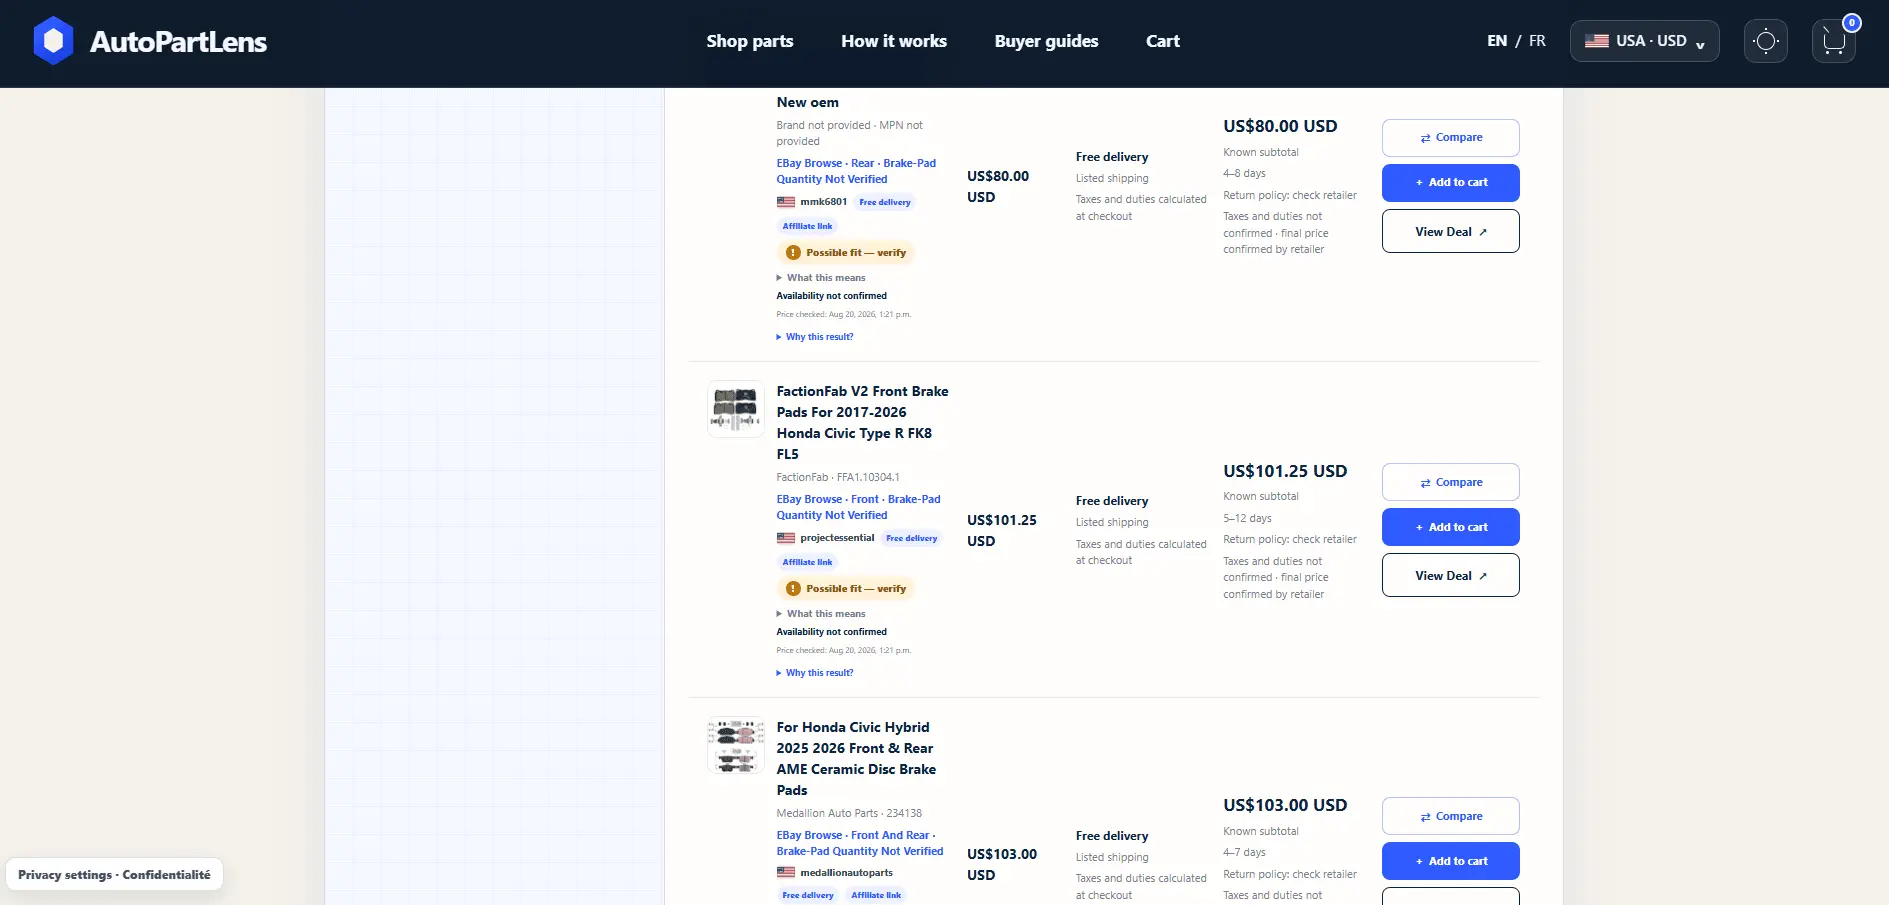The width and height of the screenshot is (1889, 905).
Task: Expand What this means under projectessential listing
Action: [x=821, y=614]
